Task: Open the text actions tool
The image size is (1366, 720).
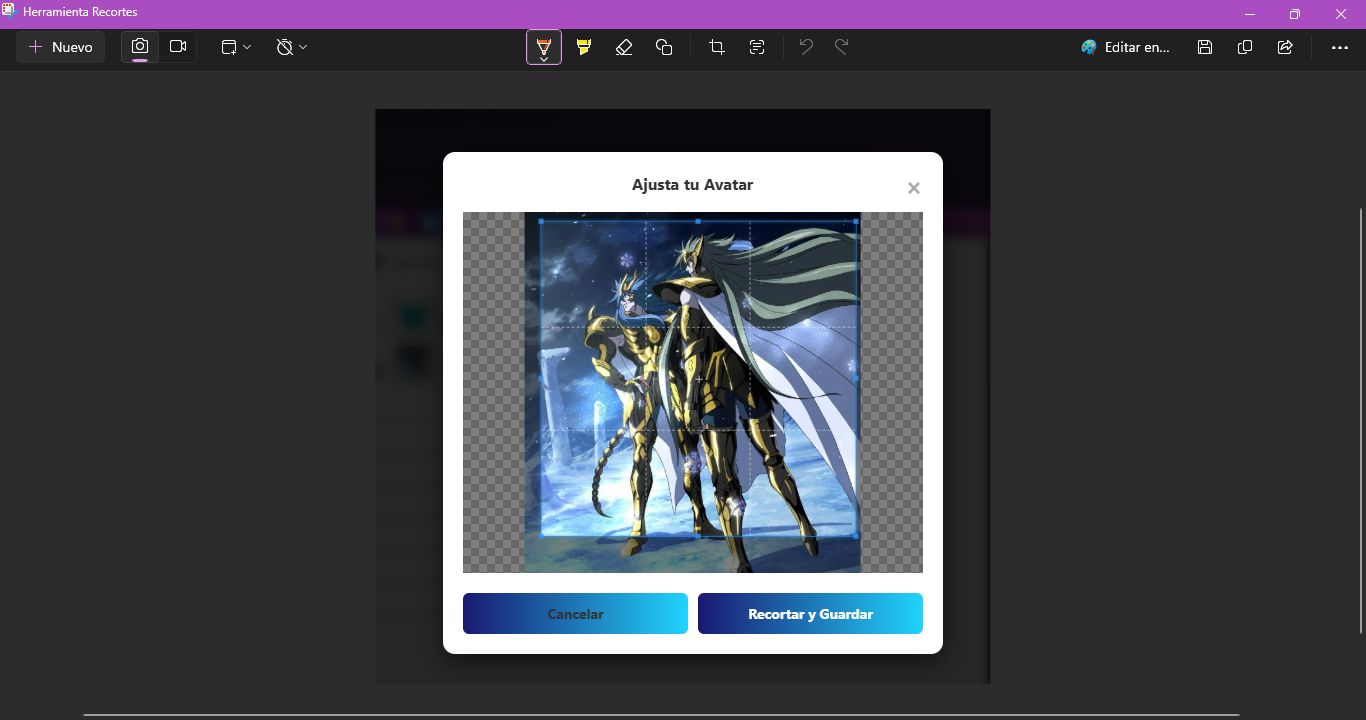Action: click(757, 47)
